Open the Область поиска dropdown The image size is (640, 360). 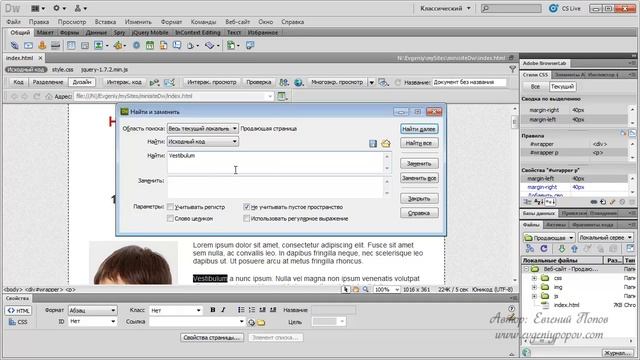pos(202,129)
